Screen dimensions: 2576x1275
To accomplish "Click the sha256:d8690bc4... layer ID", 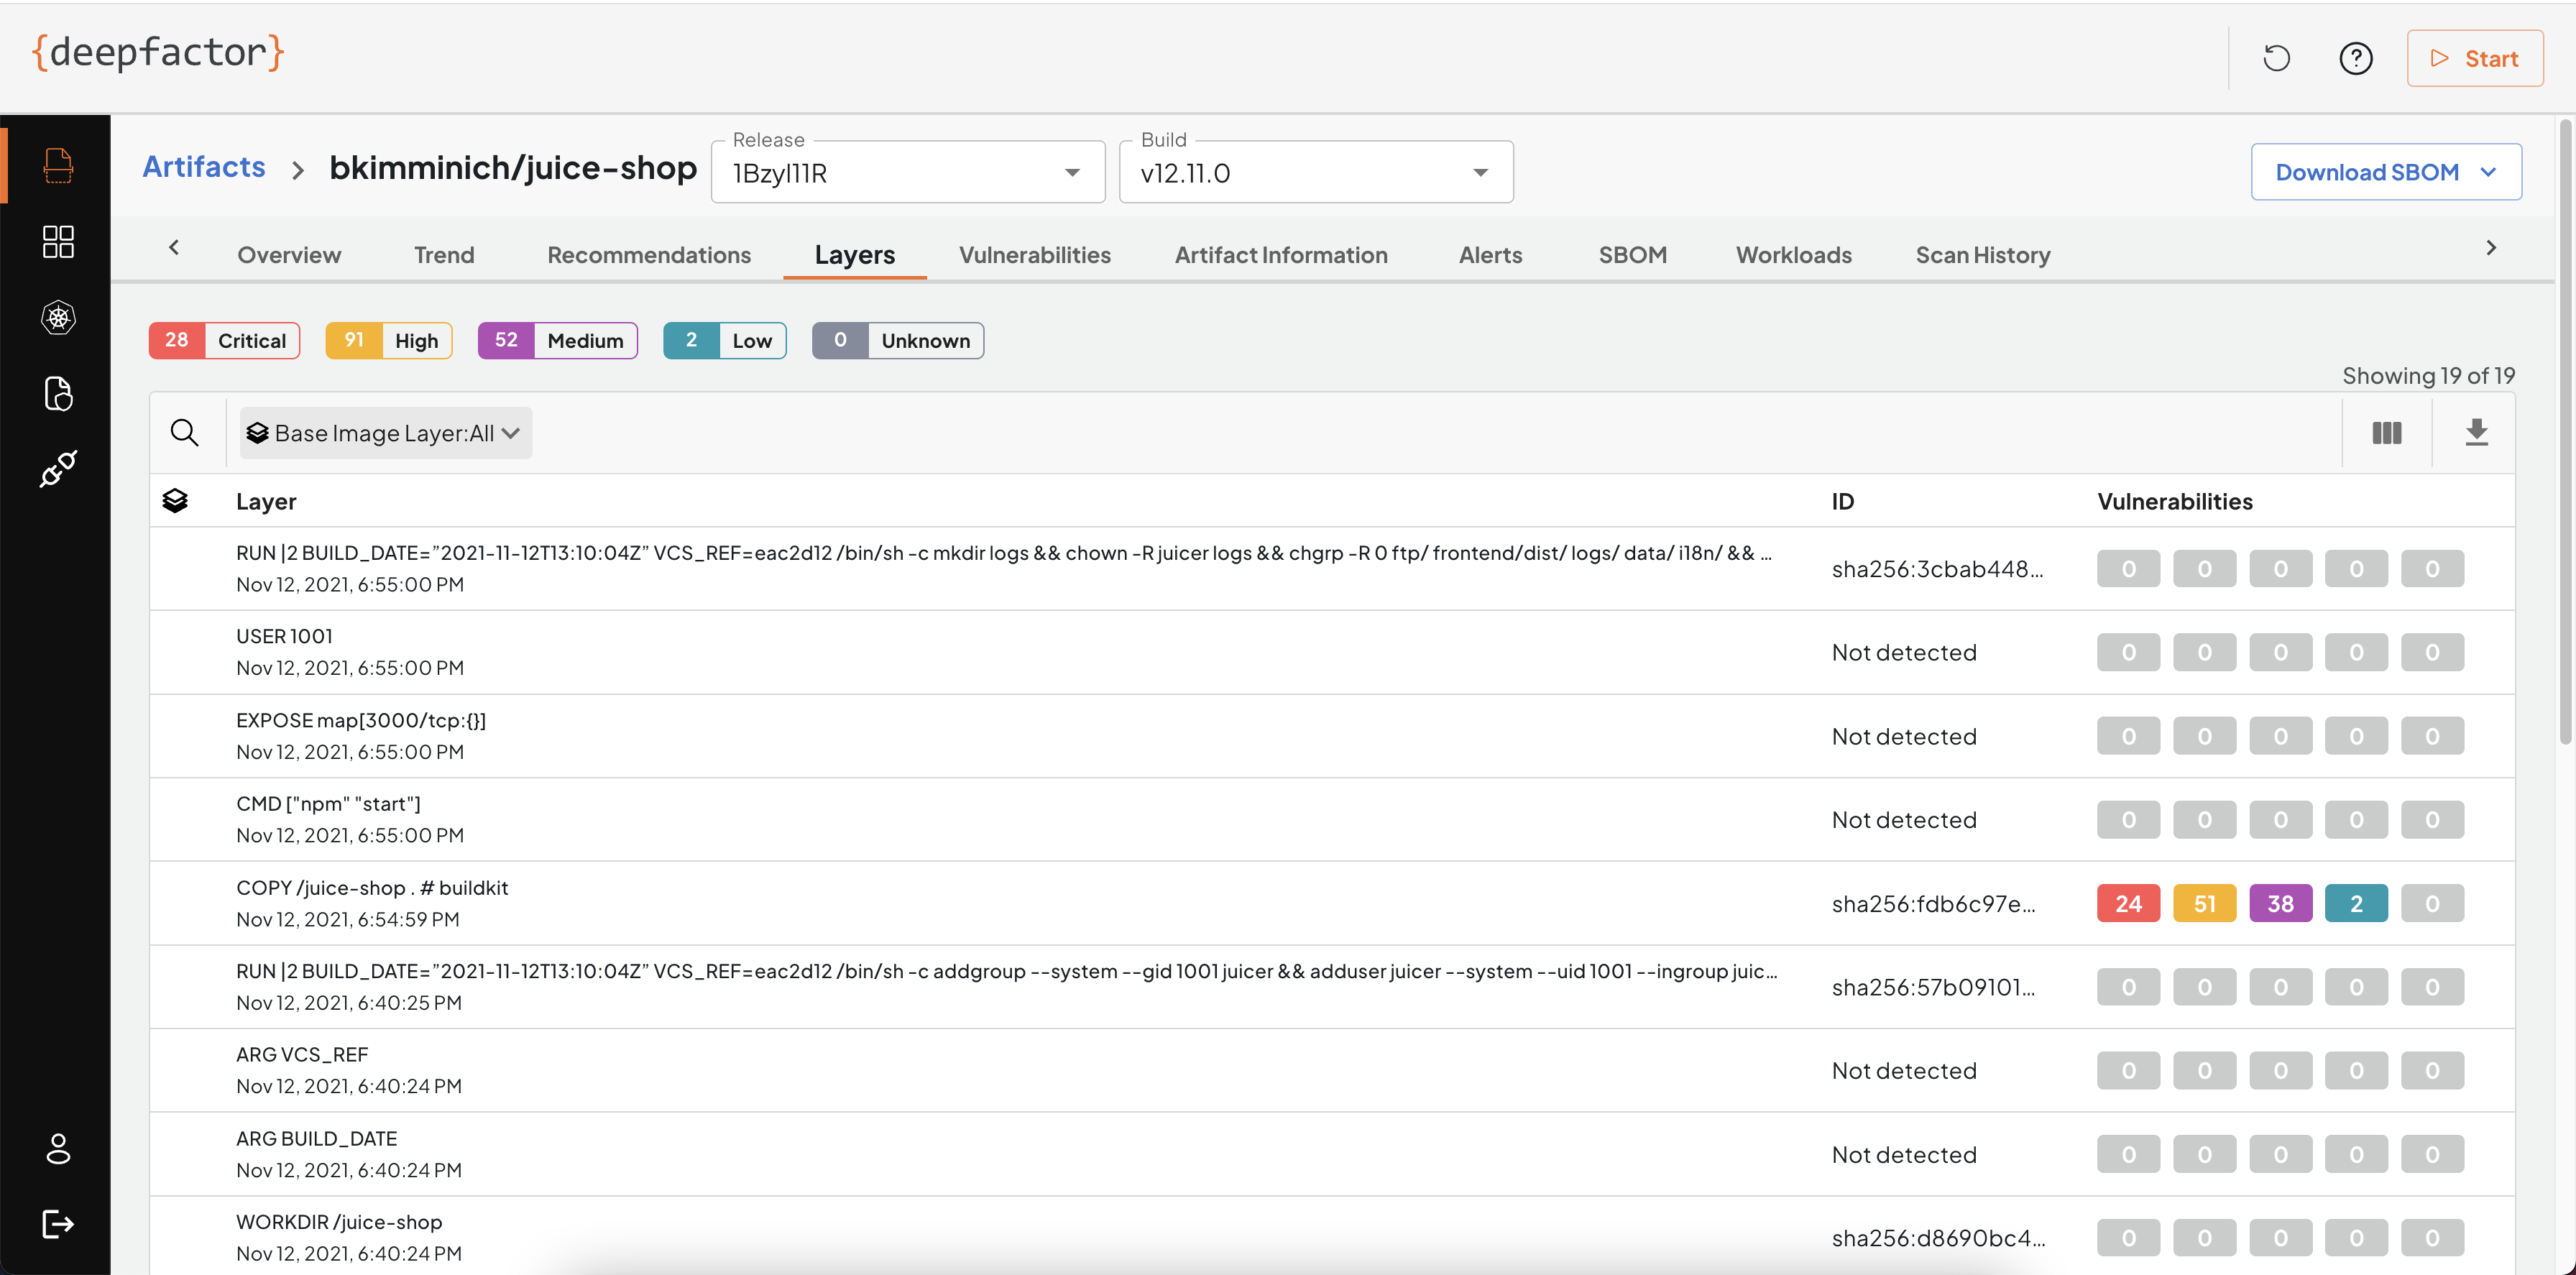I will point(1938,1238).
